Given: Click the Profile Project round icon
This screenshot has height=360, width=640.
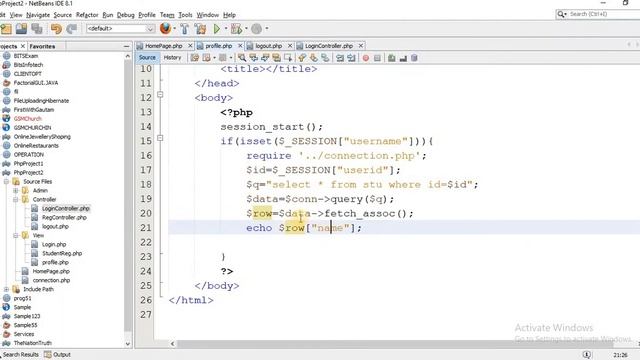Looking at the screenshot, I should (256, 29).
